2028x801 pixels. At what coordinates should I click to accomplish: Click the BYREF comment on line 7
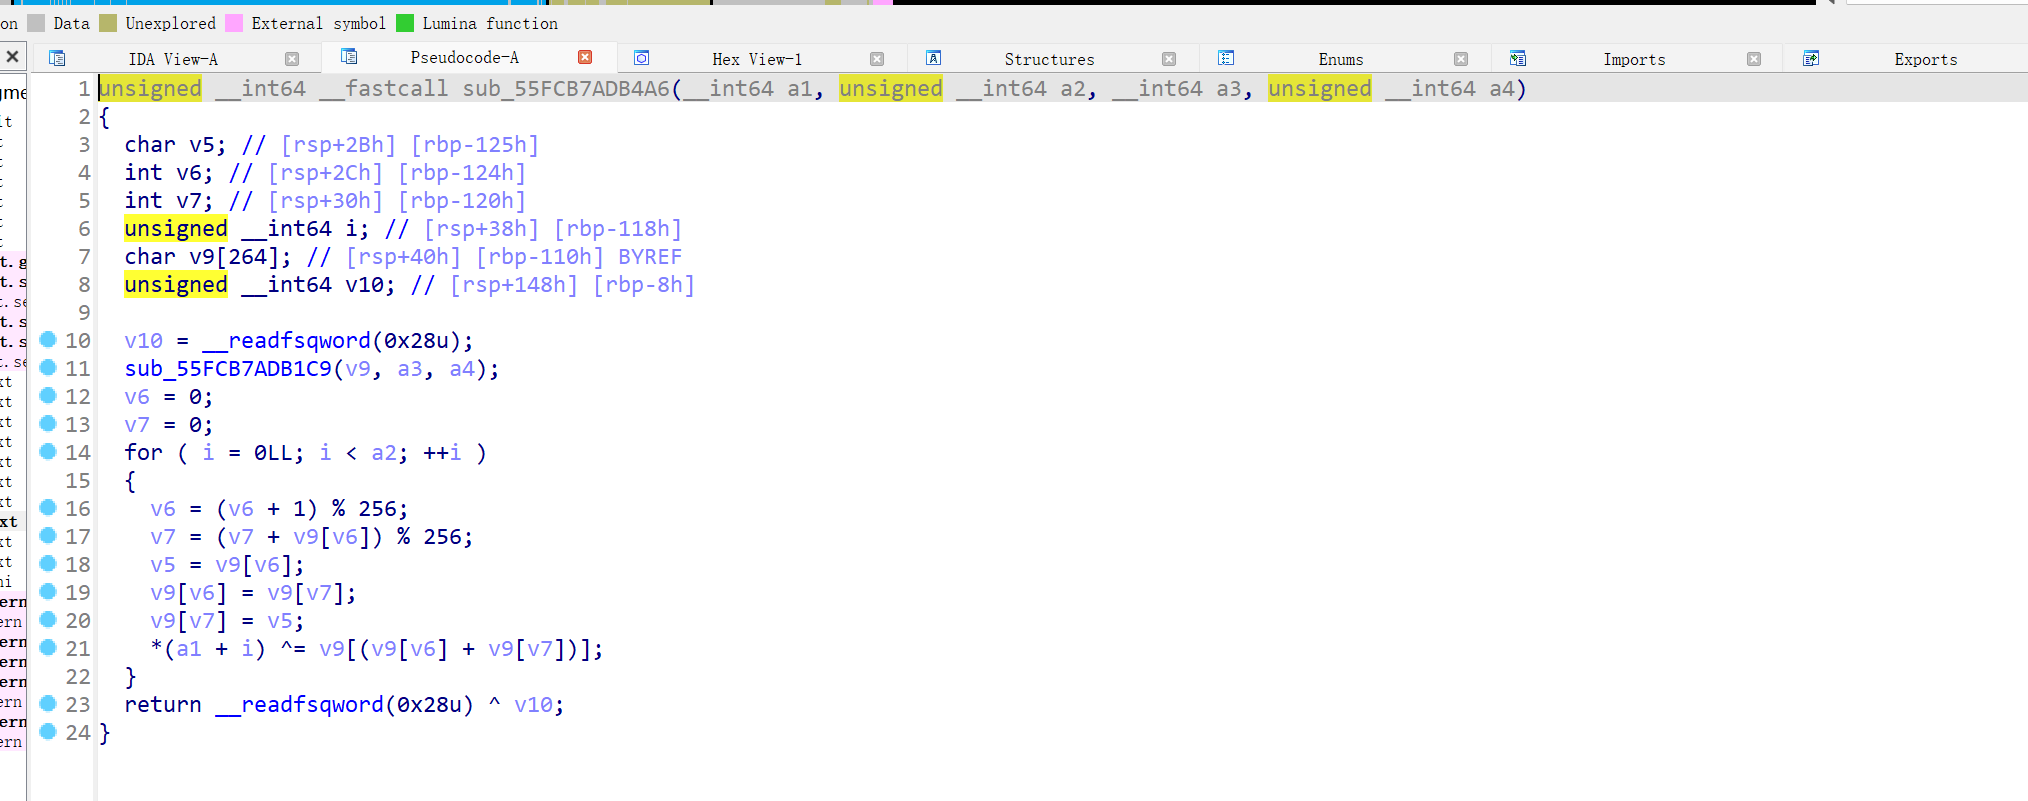click(x=650, y=257)
